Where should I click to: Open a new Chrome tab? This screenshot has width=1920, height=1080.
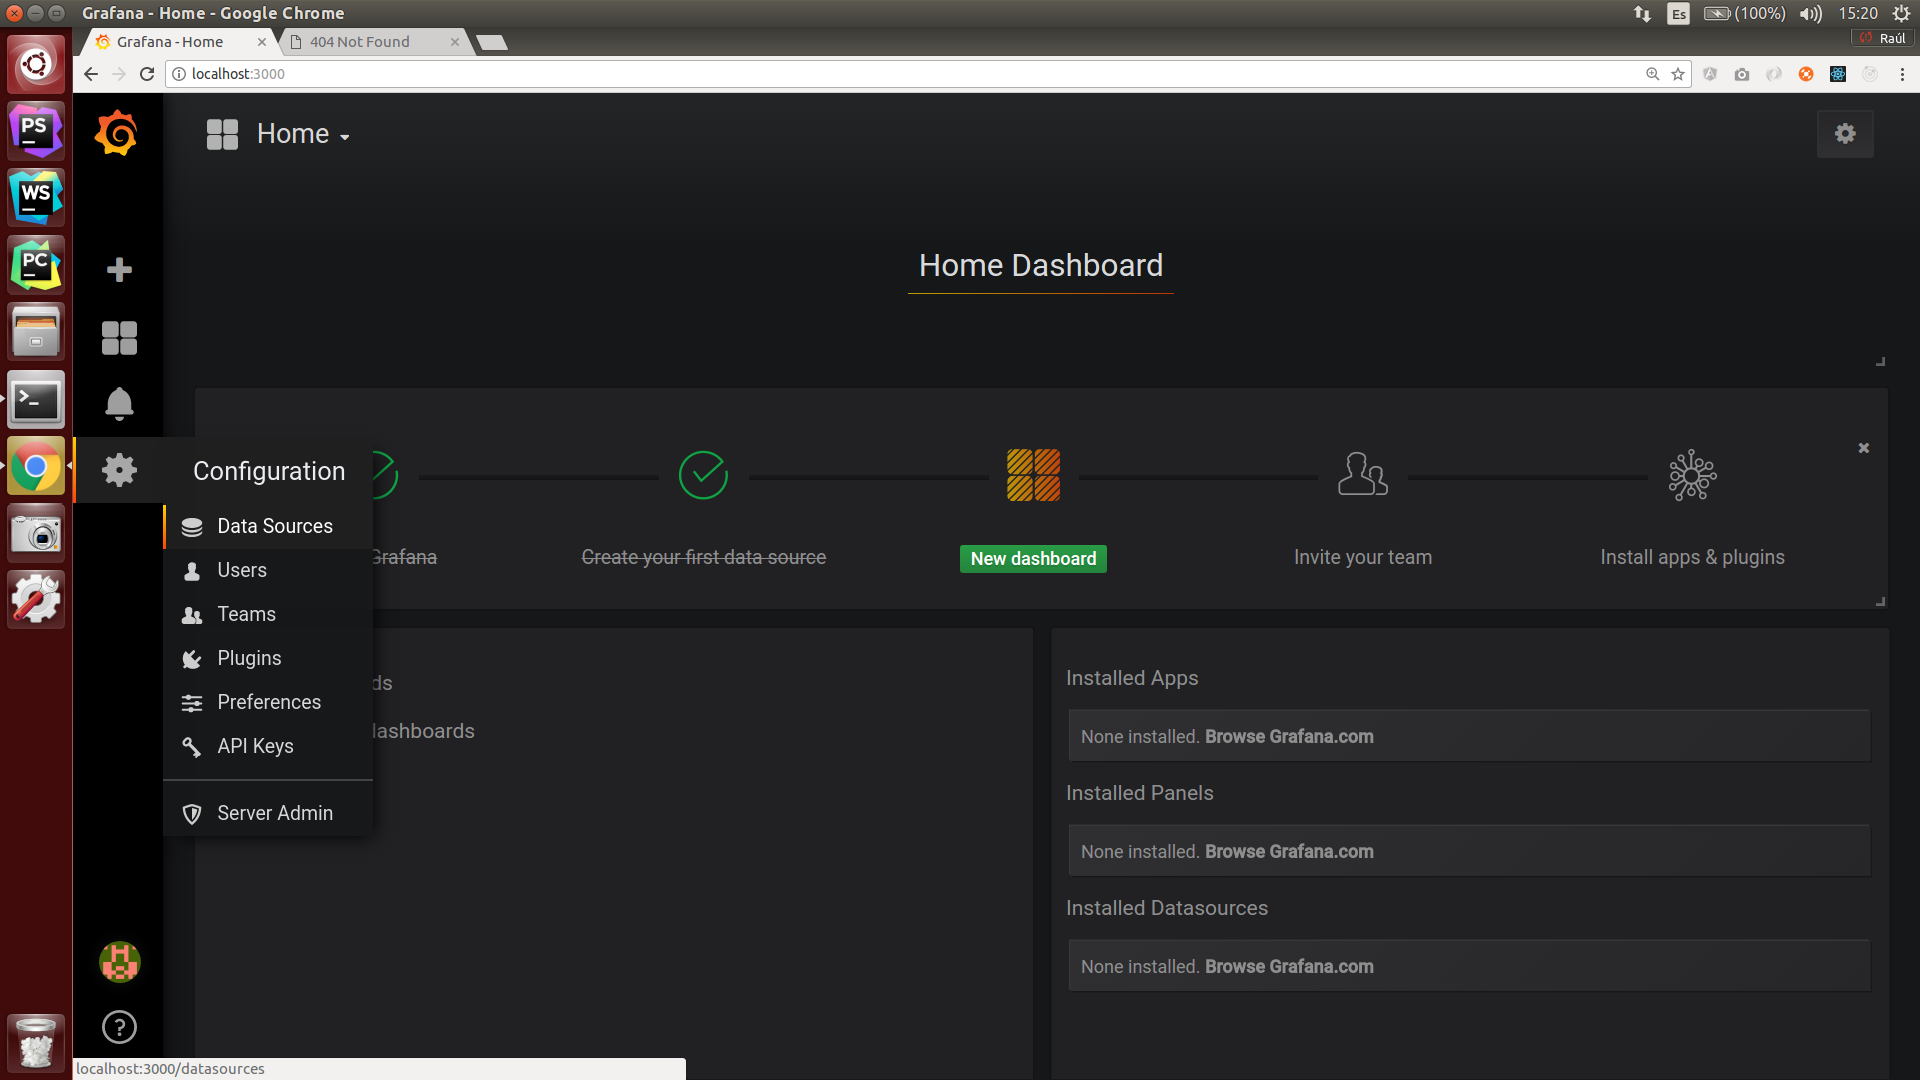[491, 42]
